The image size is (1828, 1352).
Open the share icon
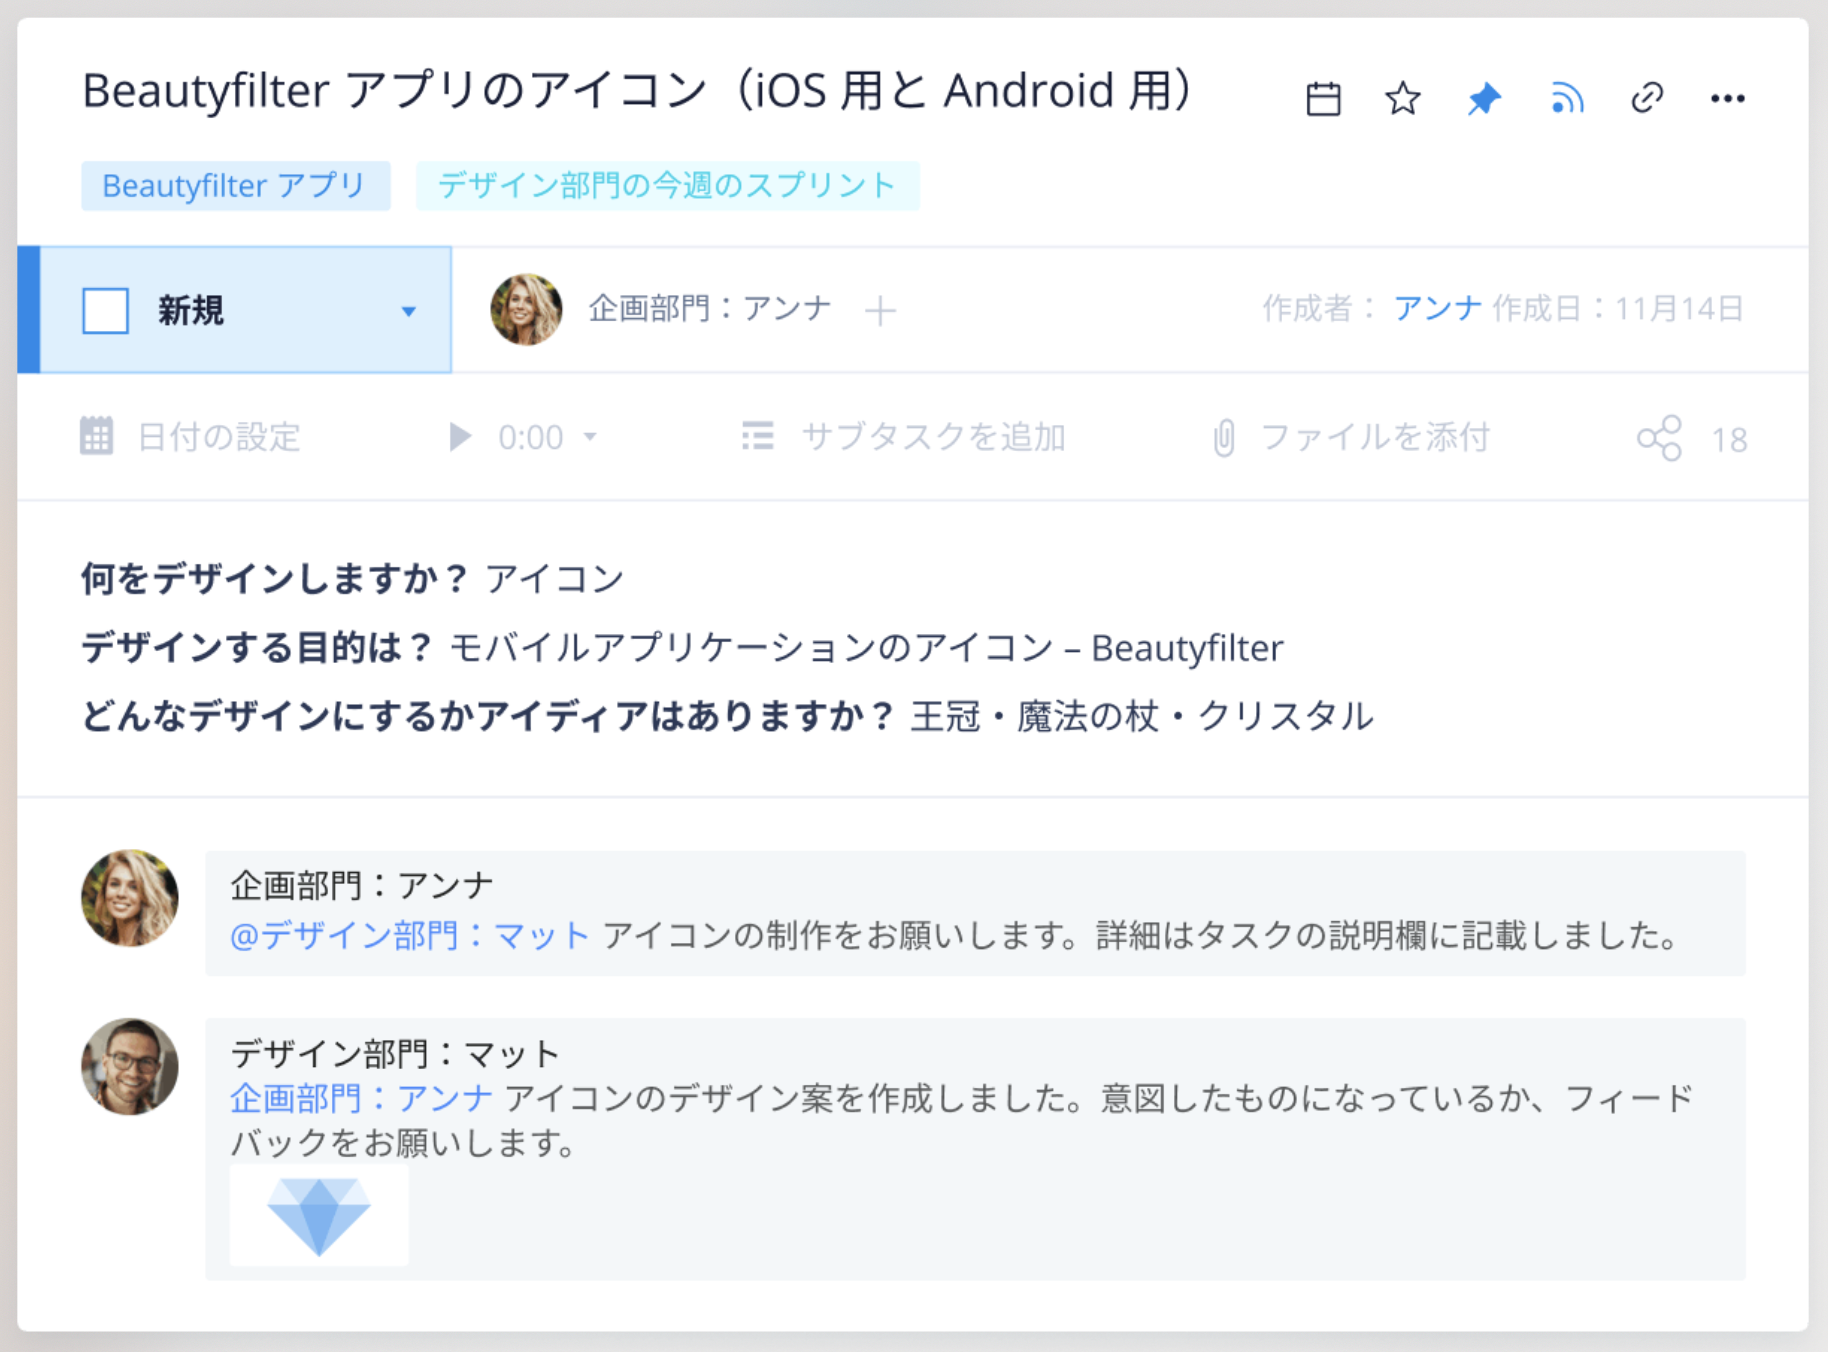pos(1659,438)
